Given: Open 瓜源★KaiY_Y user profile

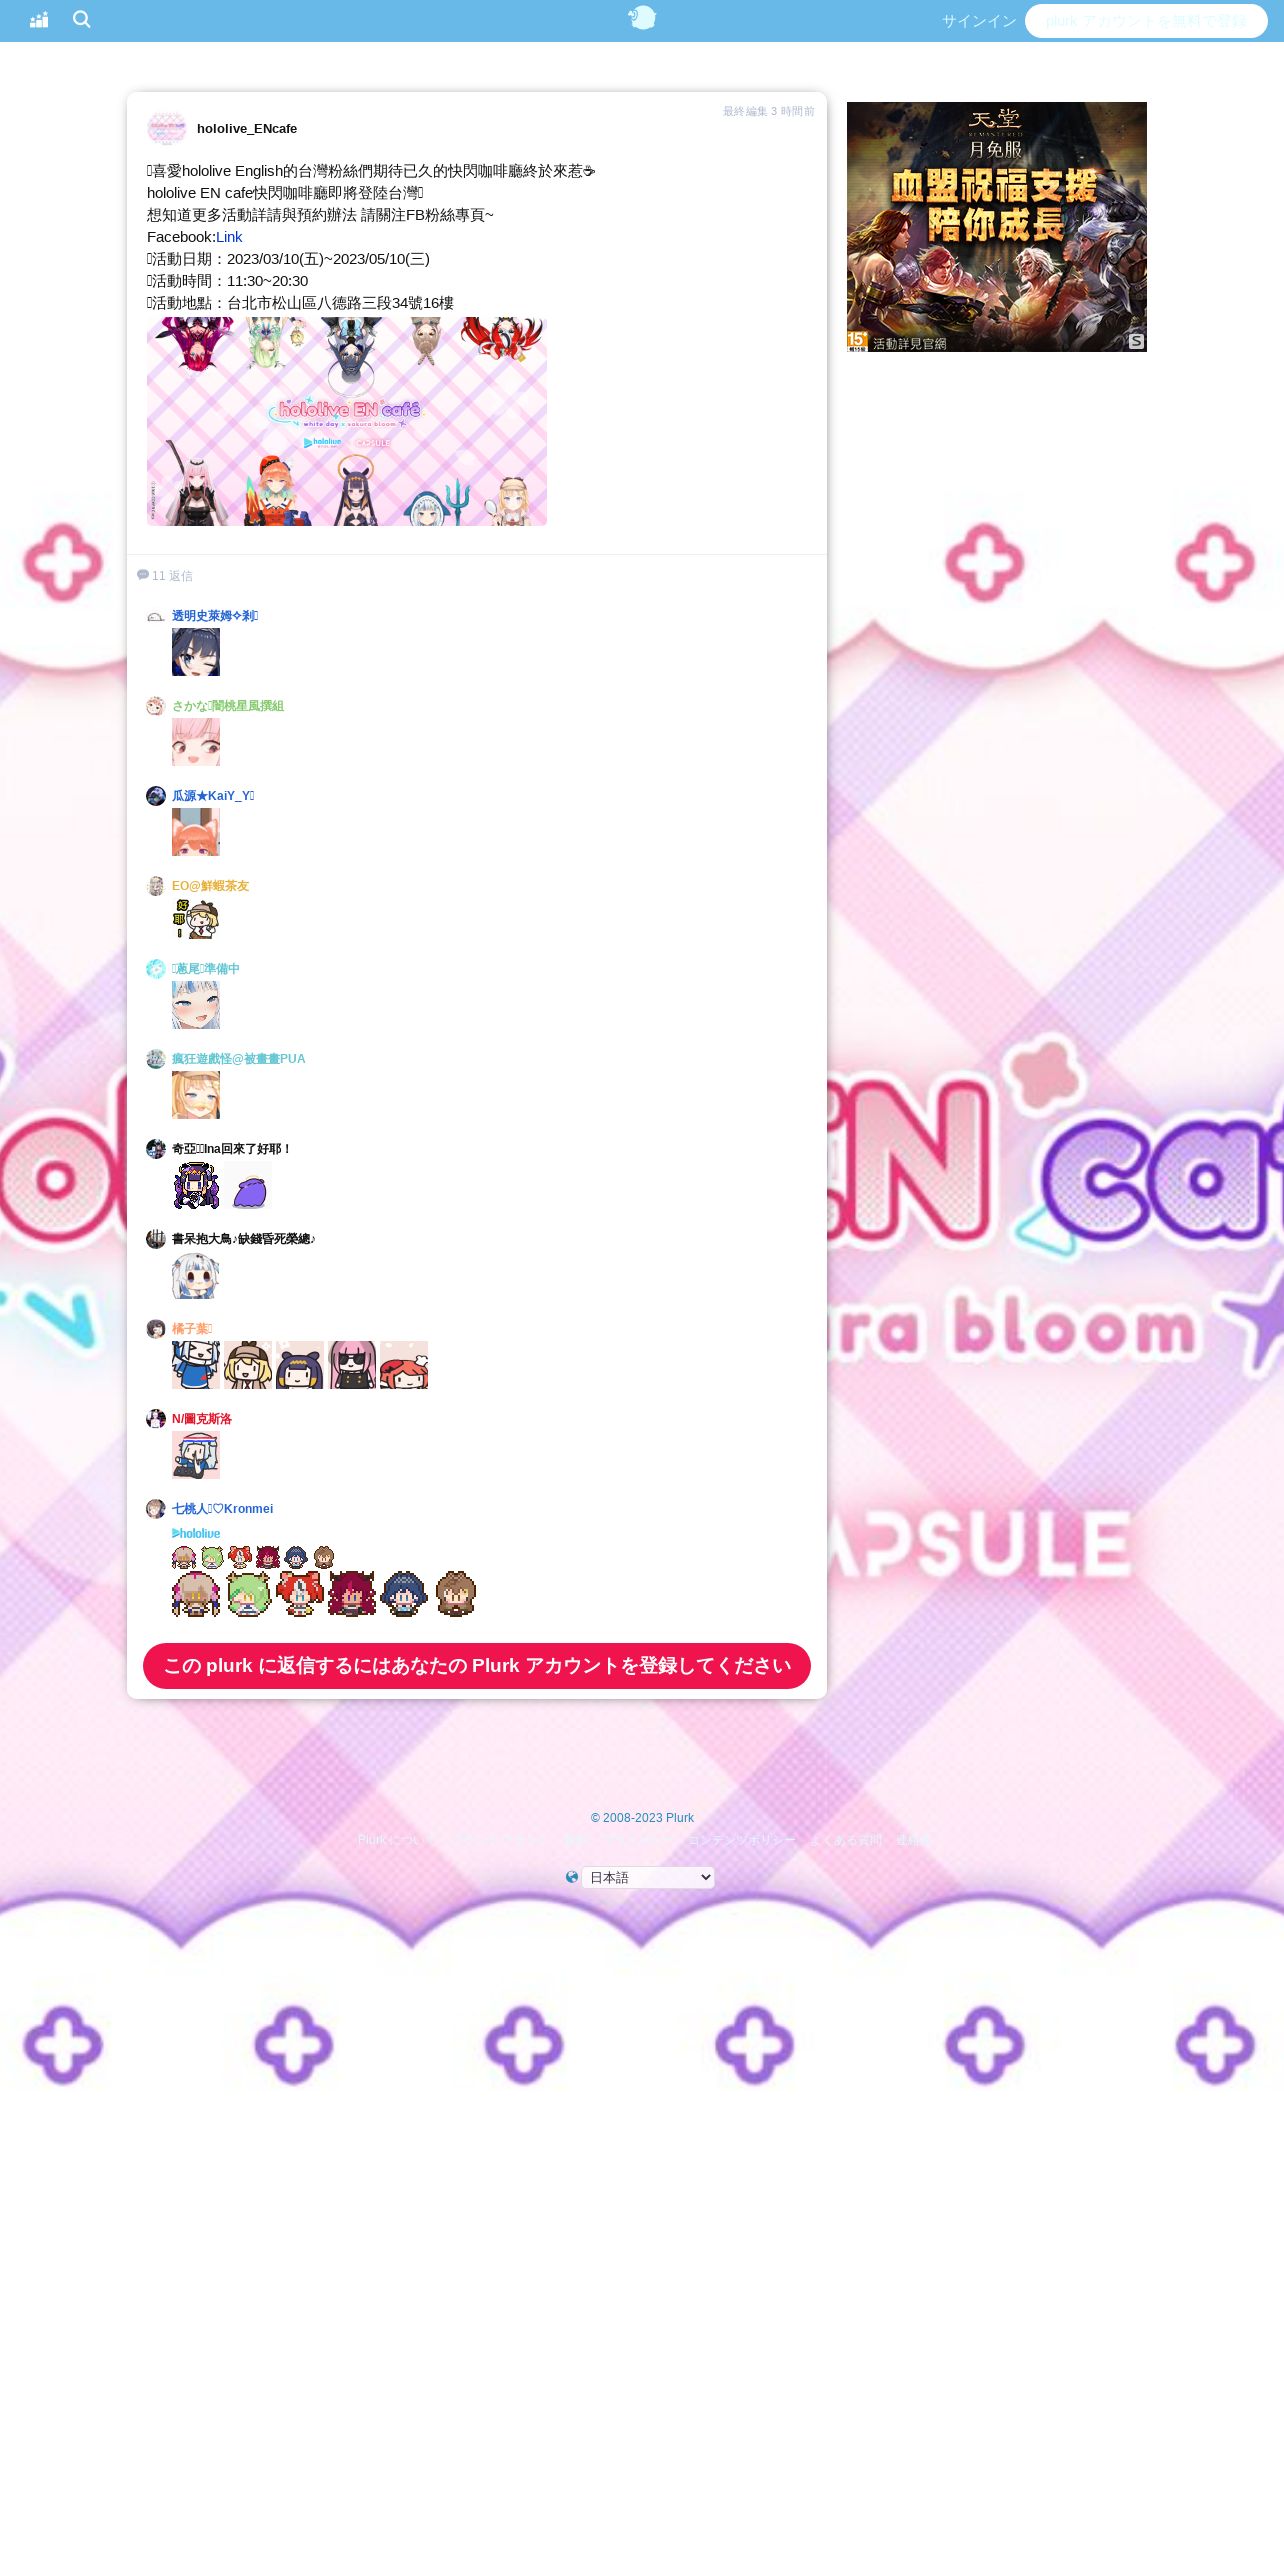Looking at the screenshot, I should click(213, 796).
